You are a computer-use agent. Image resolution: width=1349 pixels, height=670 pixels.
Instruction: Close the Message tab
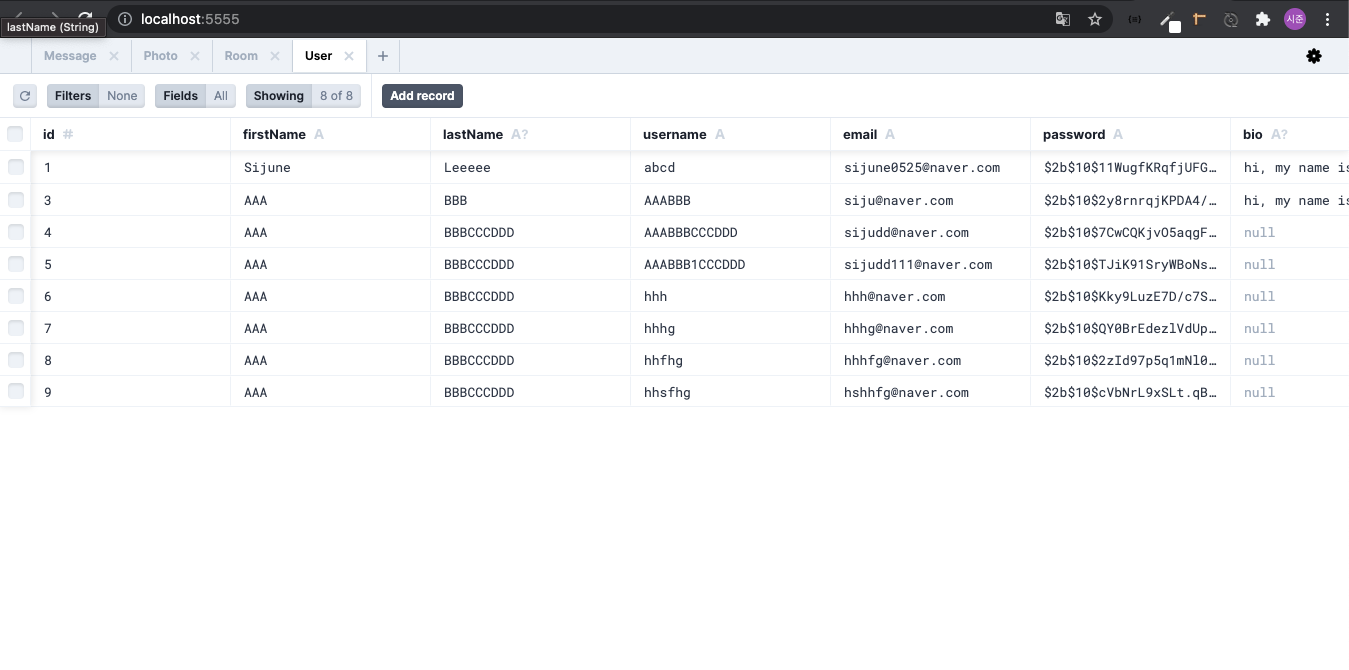[x=114, y=56]
